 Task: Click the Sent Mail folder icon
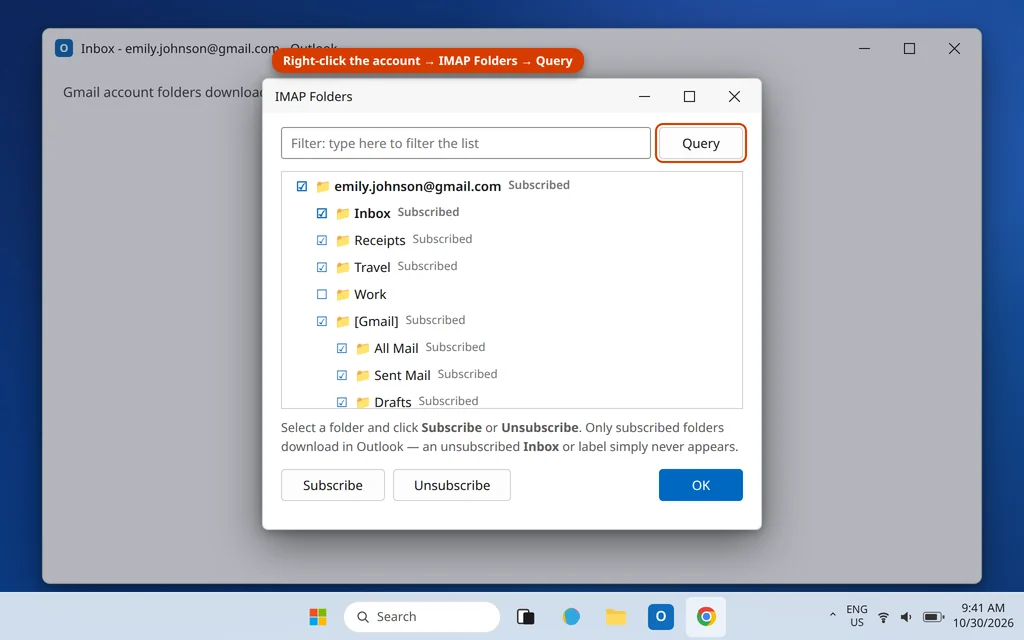coord(362,375)
